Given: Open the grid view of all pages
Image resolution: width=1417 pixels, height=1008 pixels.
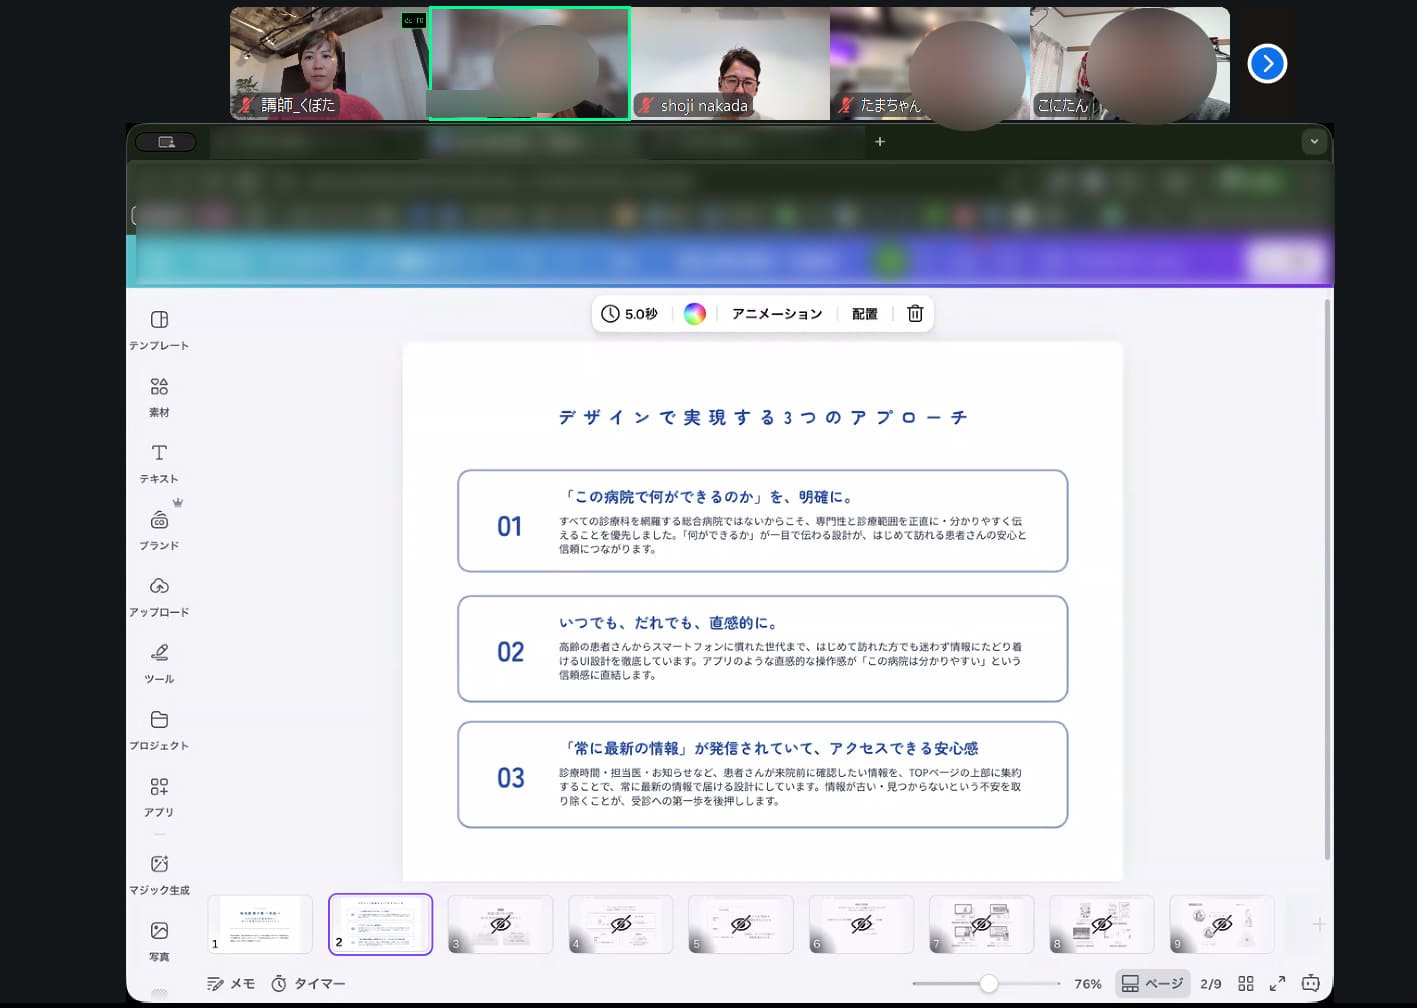Looking at the screenshot, I should 1246,983.
